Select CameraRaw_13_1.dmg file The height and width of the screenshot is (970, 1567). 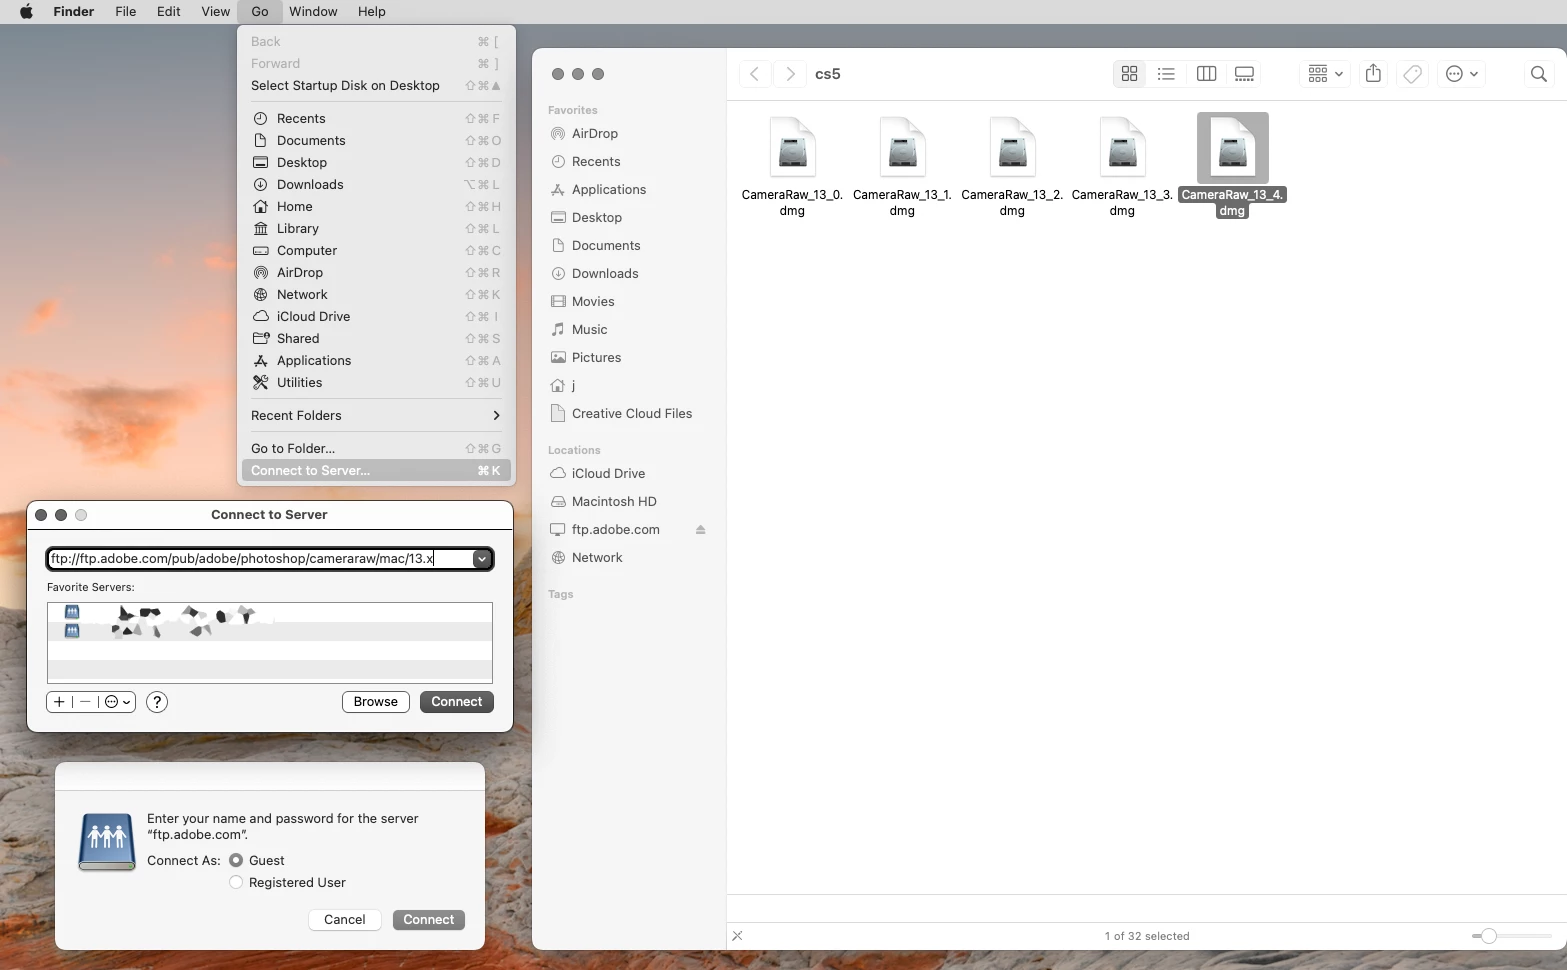902,167
